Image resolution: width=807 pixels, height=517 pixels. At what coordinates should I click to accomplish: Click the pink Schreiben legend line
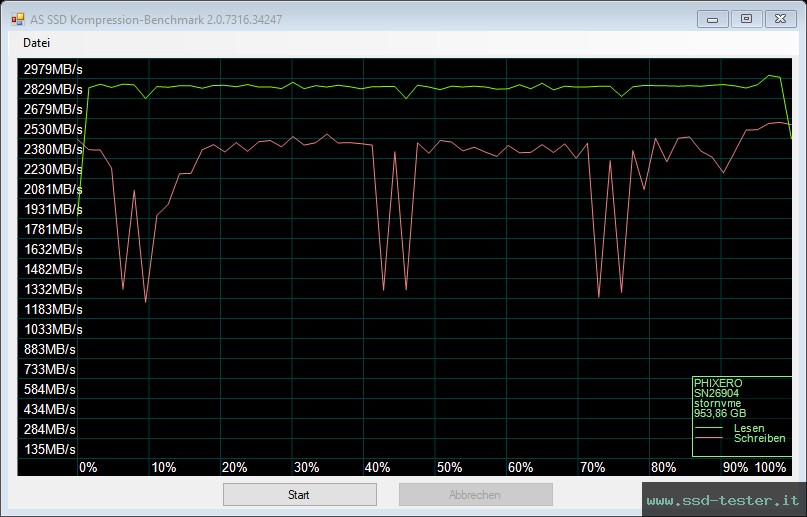(x=709, y=438)
